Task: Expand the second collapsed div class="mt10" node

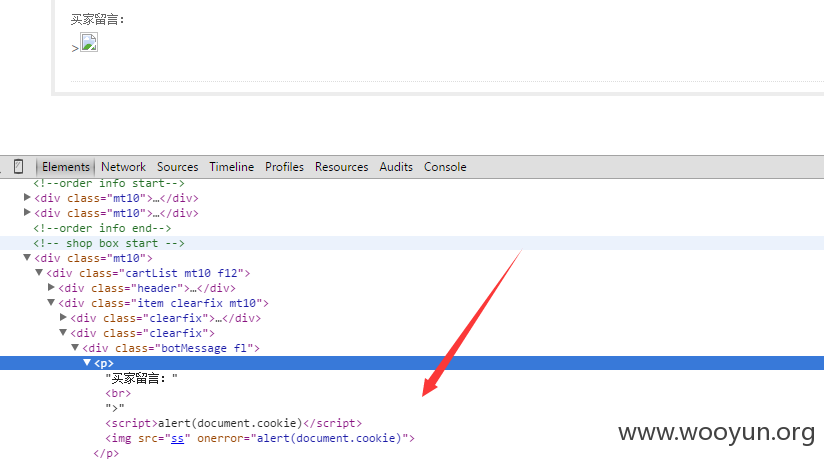Action: click(x=27, y=212)
